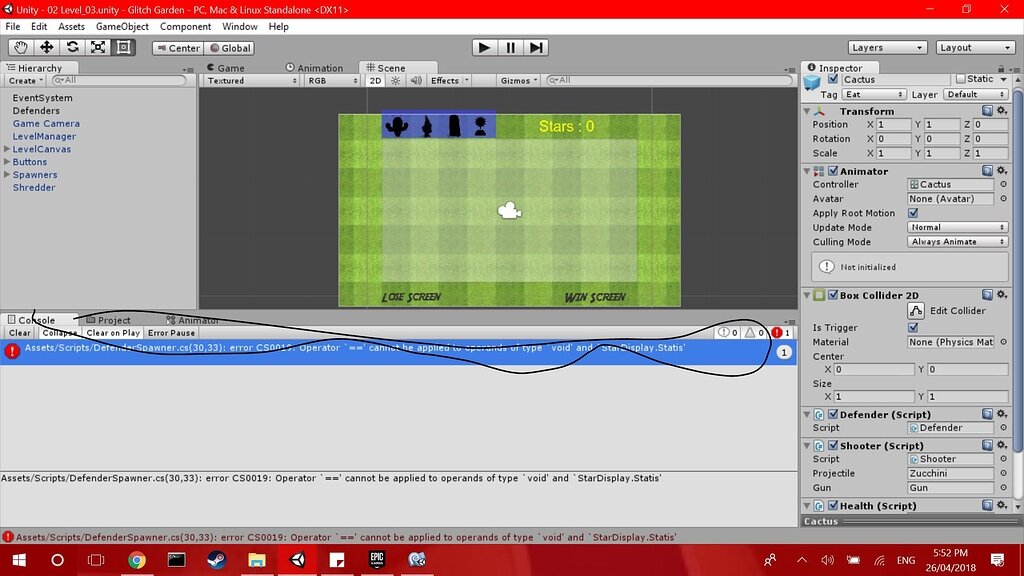Open the Component menu
The image size is (1024, 576).
185,27
